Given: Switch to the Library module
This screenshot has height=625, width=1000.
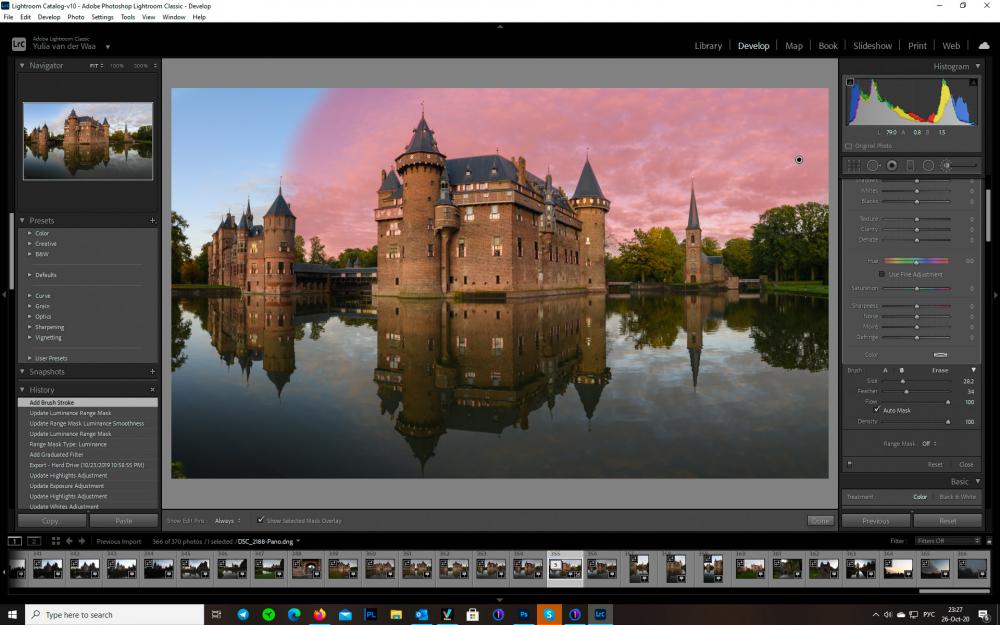Looking at the screenshot, I should (708, 46).
